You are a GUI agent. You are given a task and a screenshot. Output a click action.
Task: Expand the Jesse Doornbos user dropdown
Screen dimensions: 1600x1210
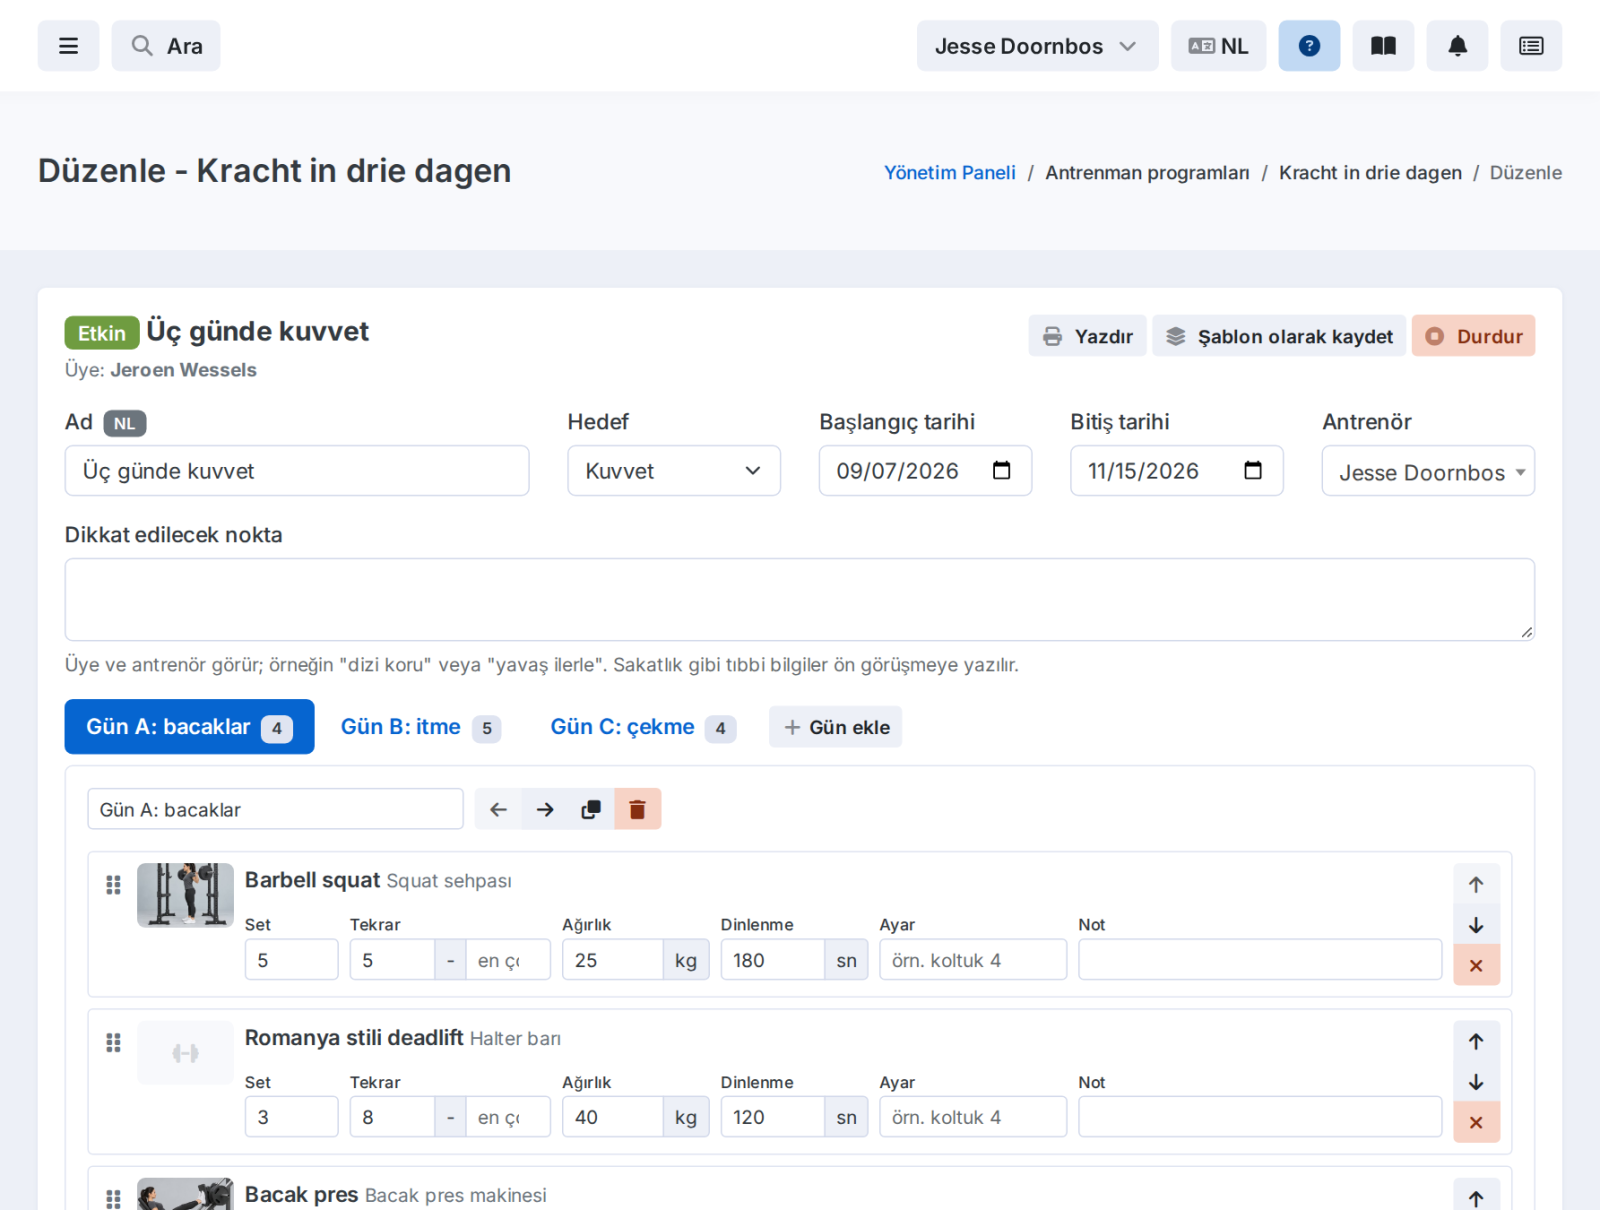click(1037, 46)
